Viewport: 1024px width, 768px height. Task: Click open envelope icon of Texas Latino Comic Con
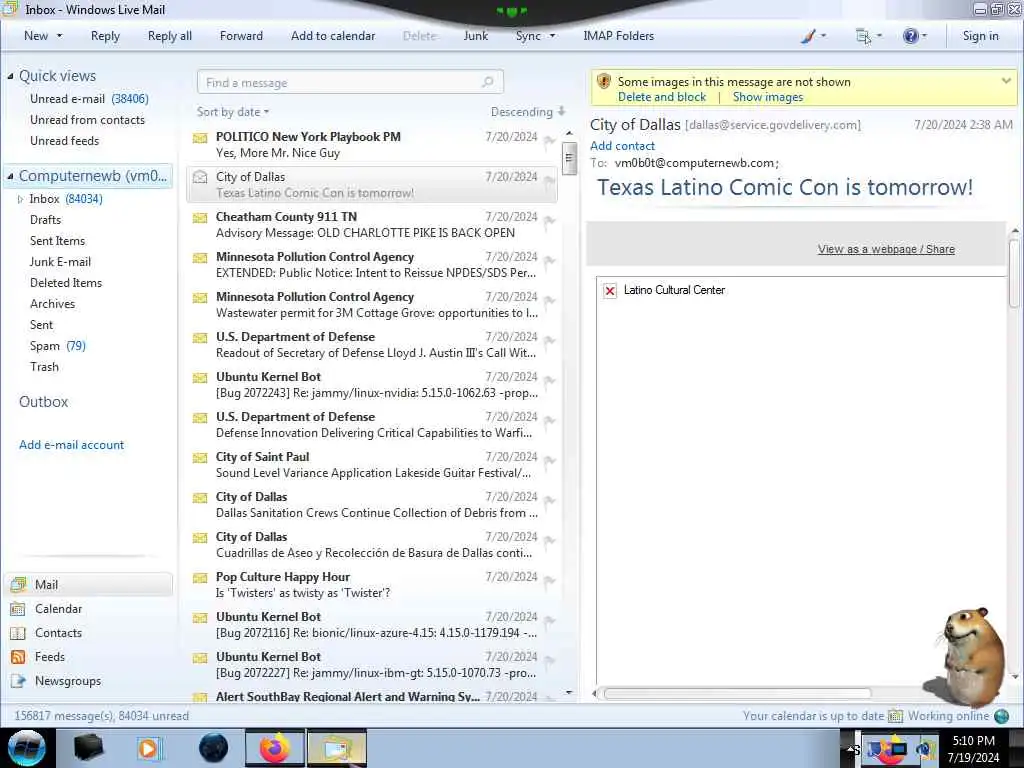[x=200, y=177]
